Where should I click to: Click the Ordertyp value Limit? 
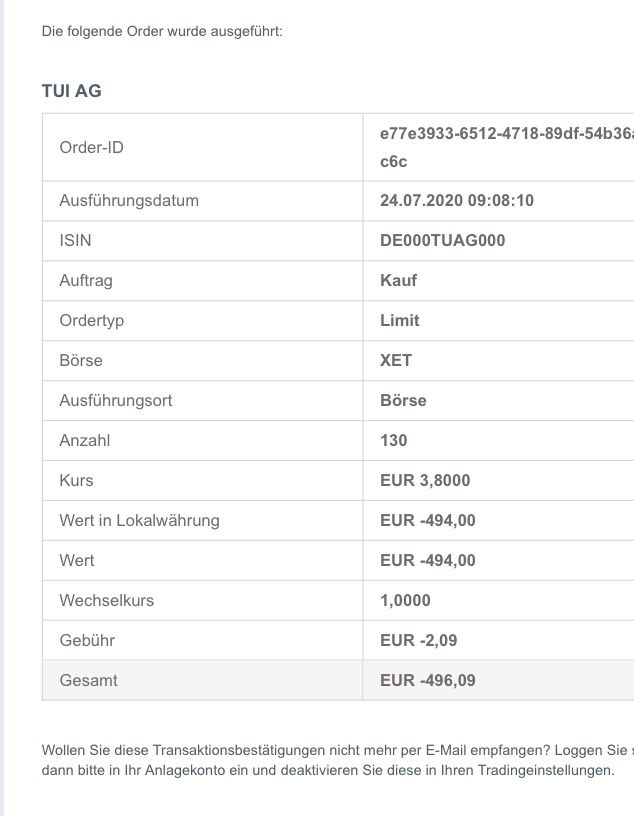point(400,320)
